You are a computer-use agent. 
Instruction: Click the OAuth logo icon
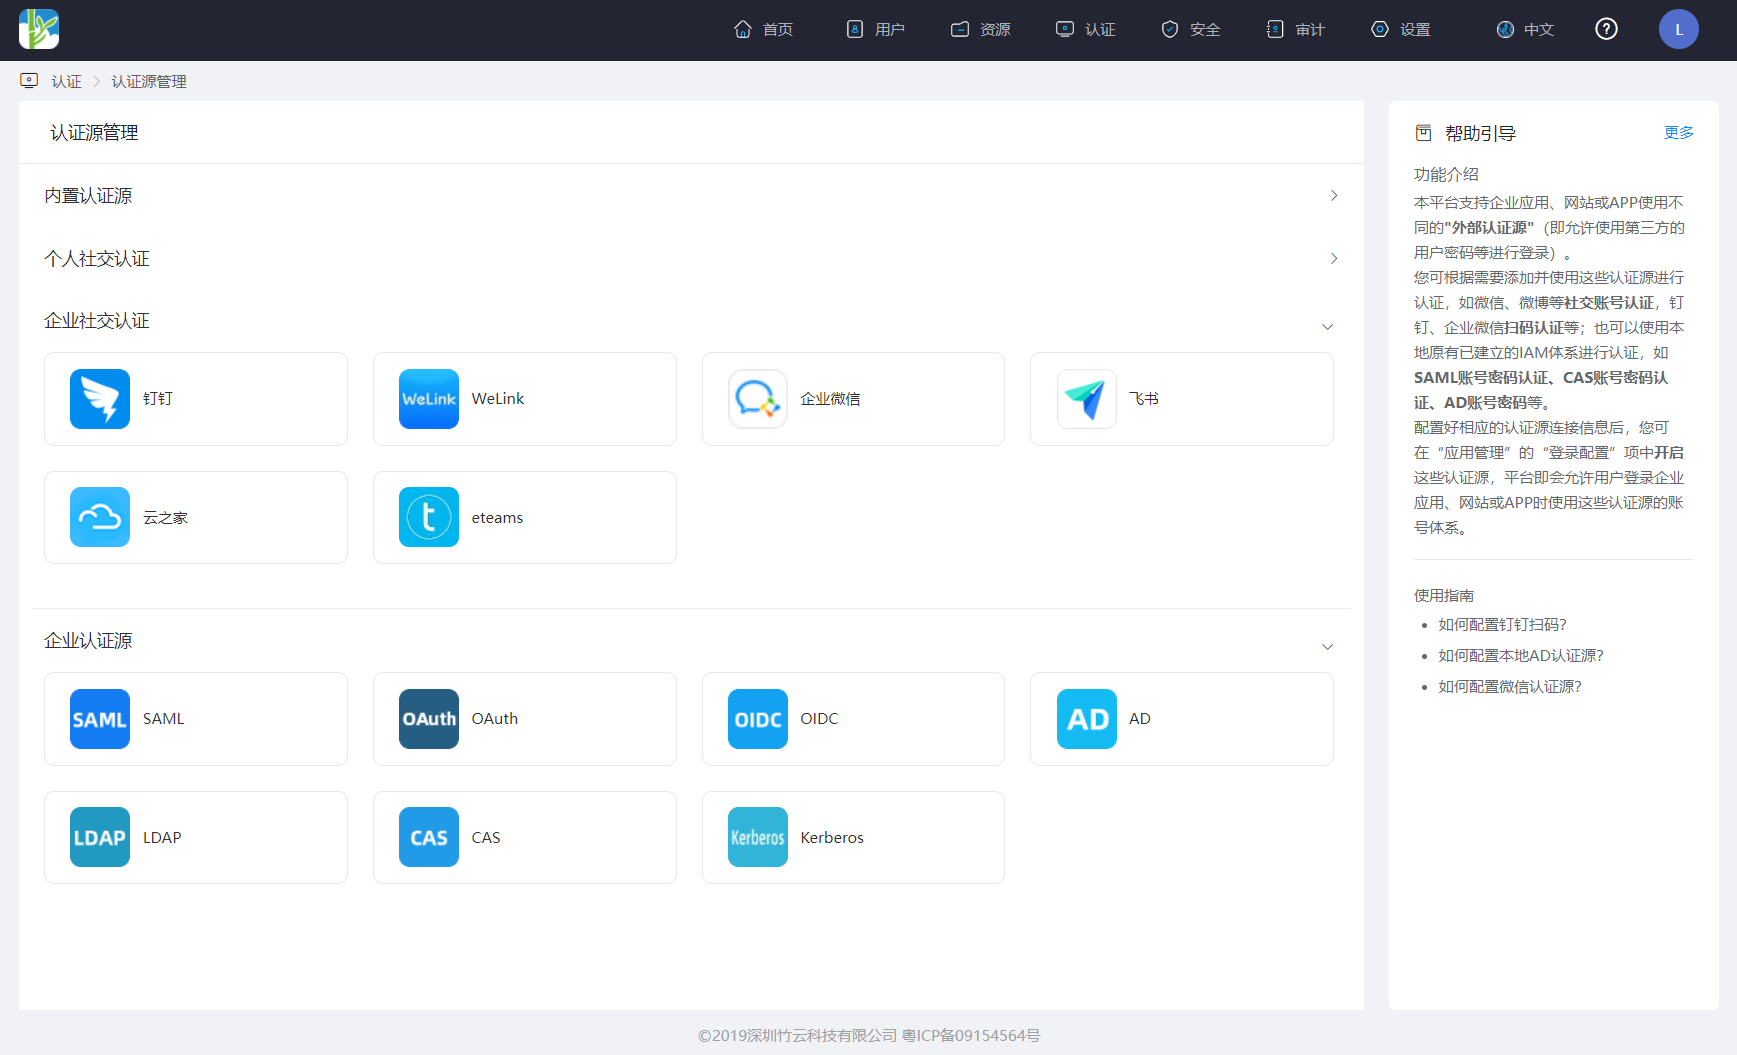[x=429, y=719]
